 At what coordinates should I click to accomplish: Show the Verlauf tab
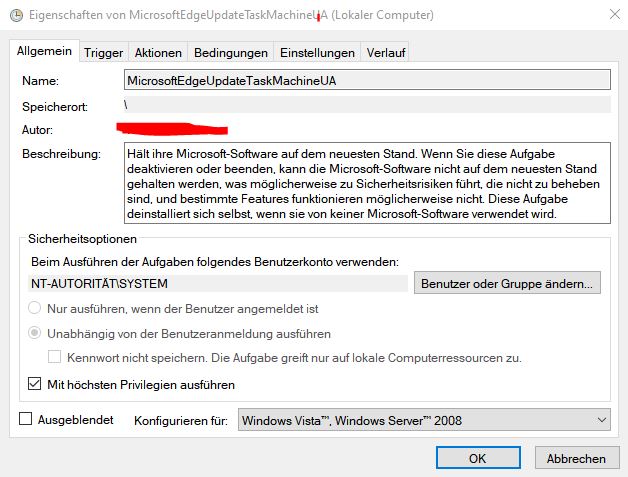[386, 52]
